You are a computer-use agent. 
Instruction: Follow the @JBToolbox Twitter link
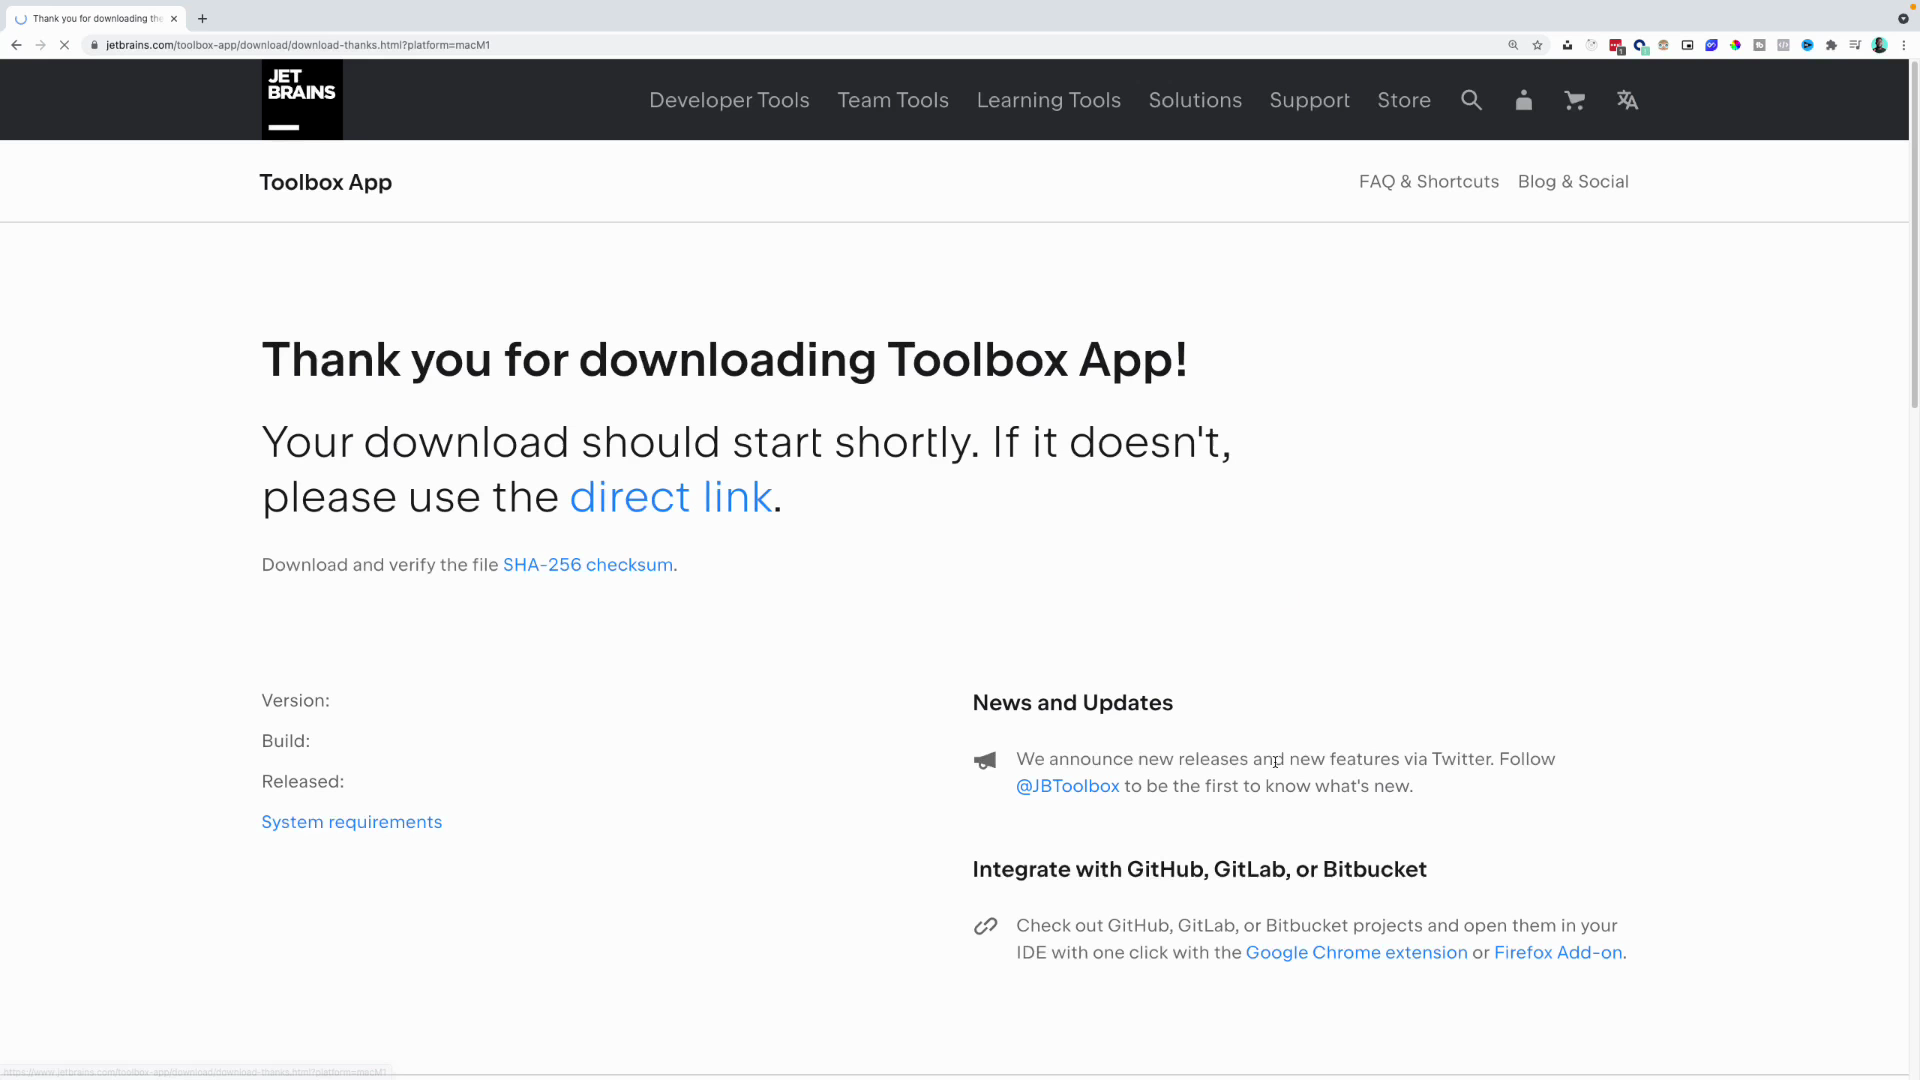[x=1068, y=786]
